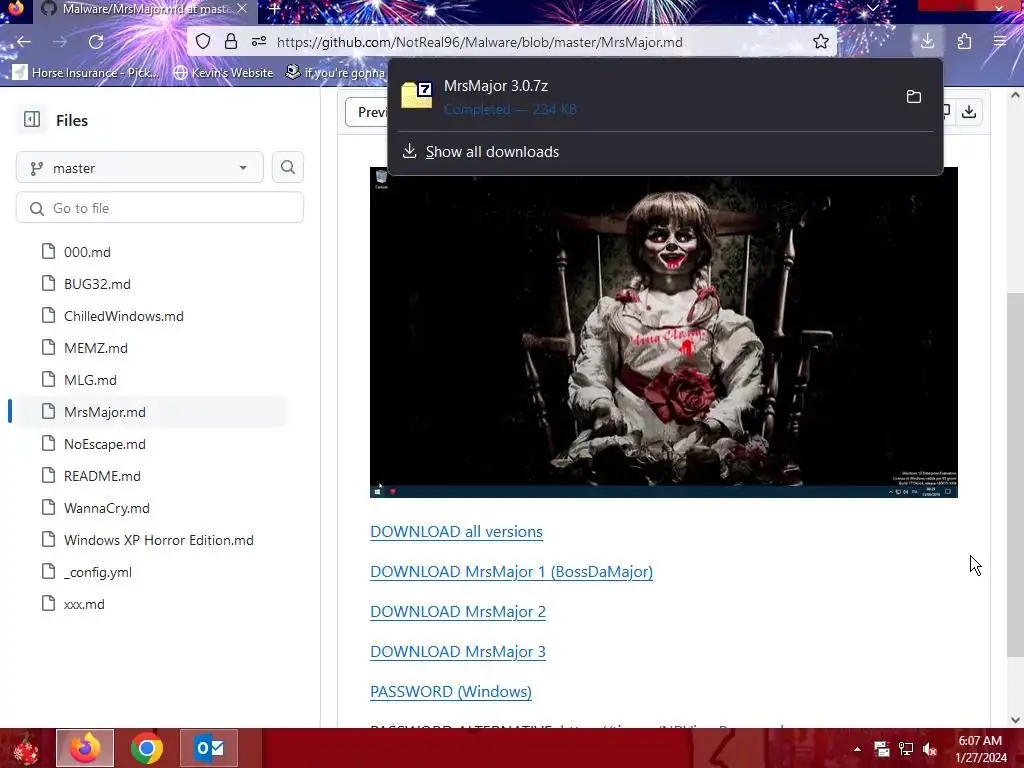Open the site permissions icon in address bar

click(259, 42)
